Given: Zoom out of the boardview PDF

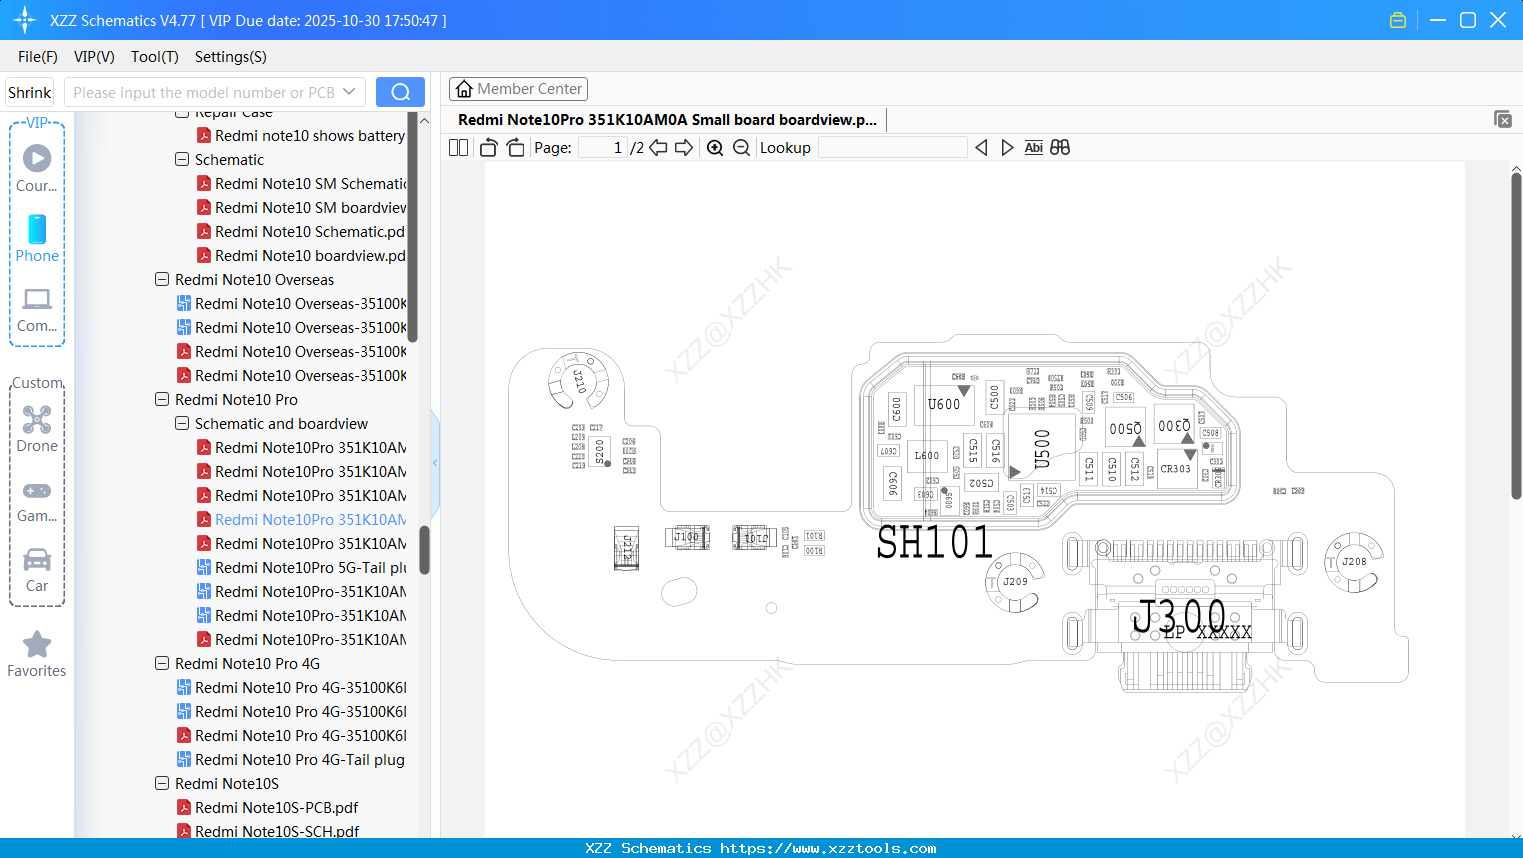Looking at the screenshot, I should pyautogui.click(x=741, y=147).
